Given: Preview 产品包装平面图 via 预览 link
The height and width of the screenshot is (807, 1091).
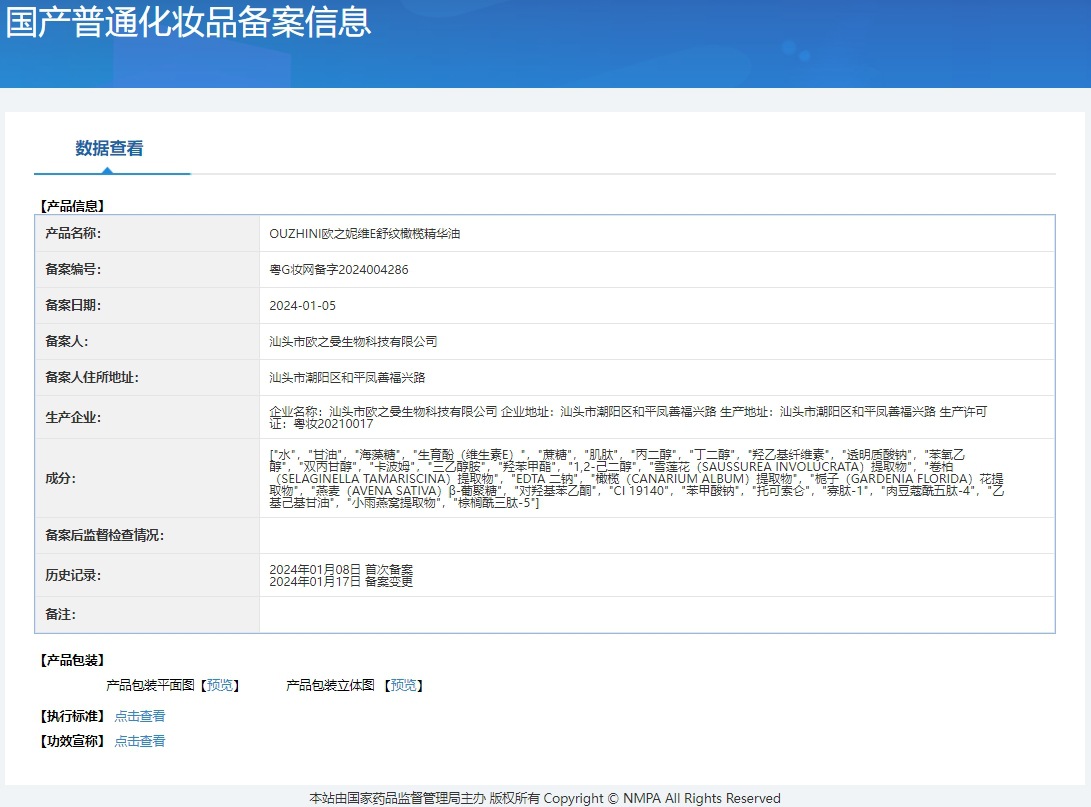Looking at the screenshot, I should coord(220,685).
